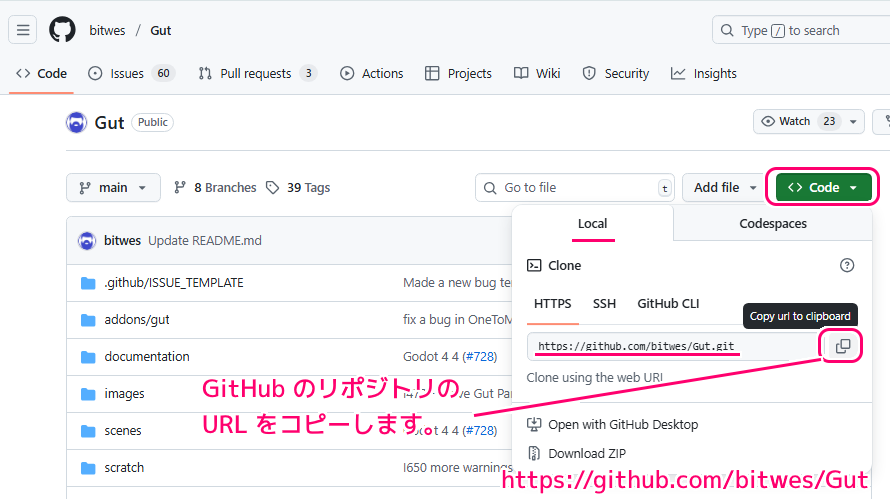The image size is (890, 499).
Task: Open the Security tab
Action: (616, 74)
